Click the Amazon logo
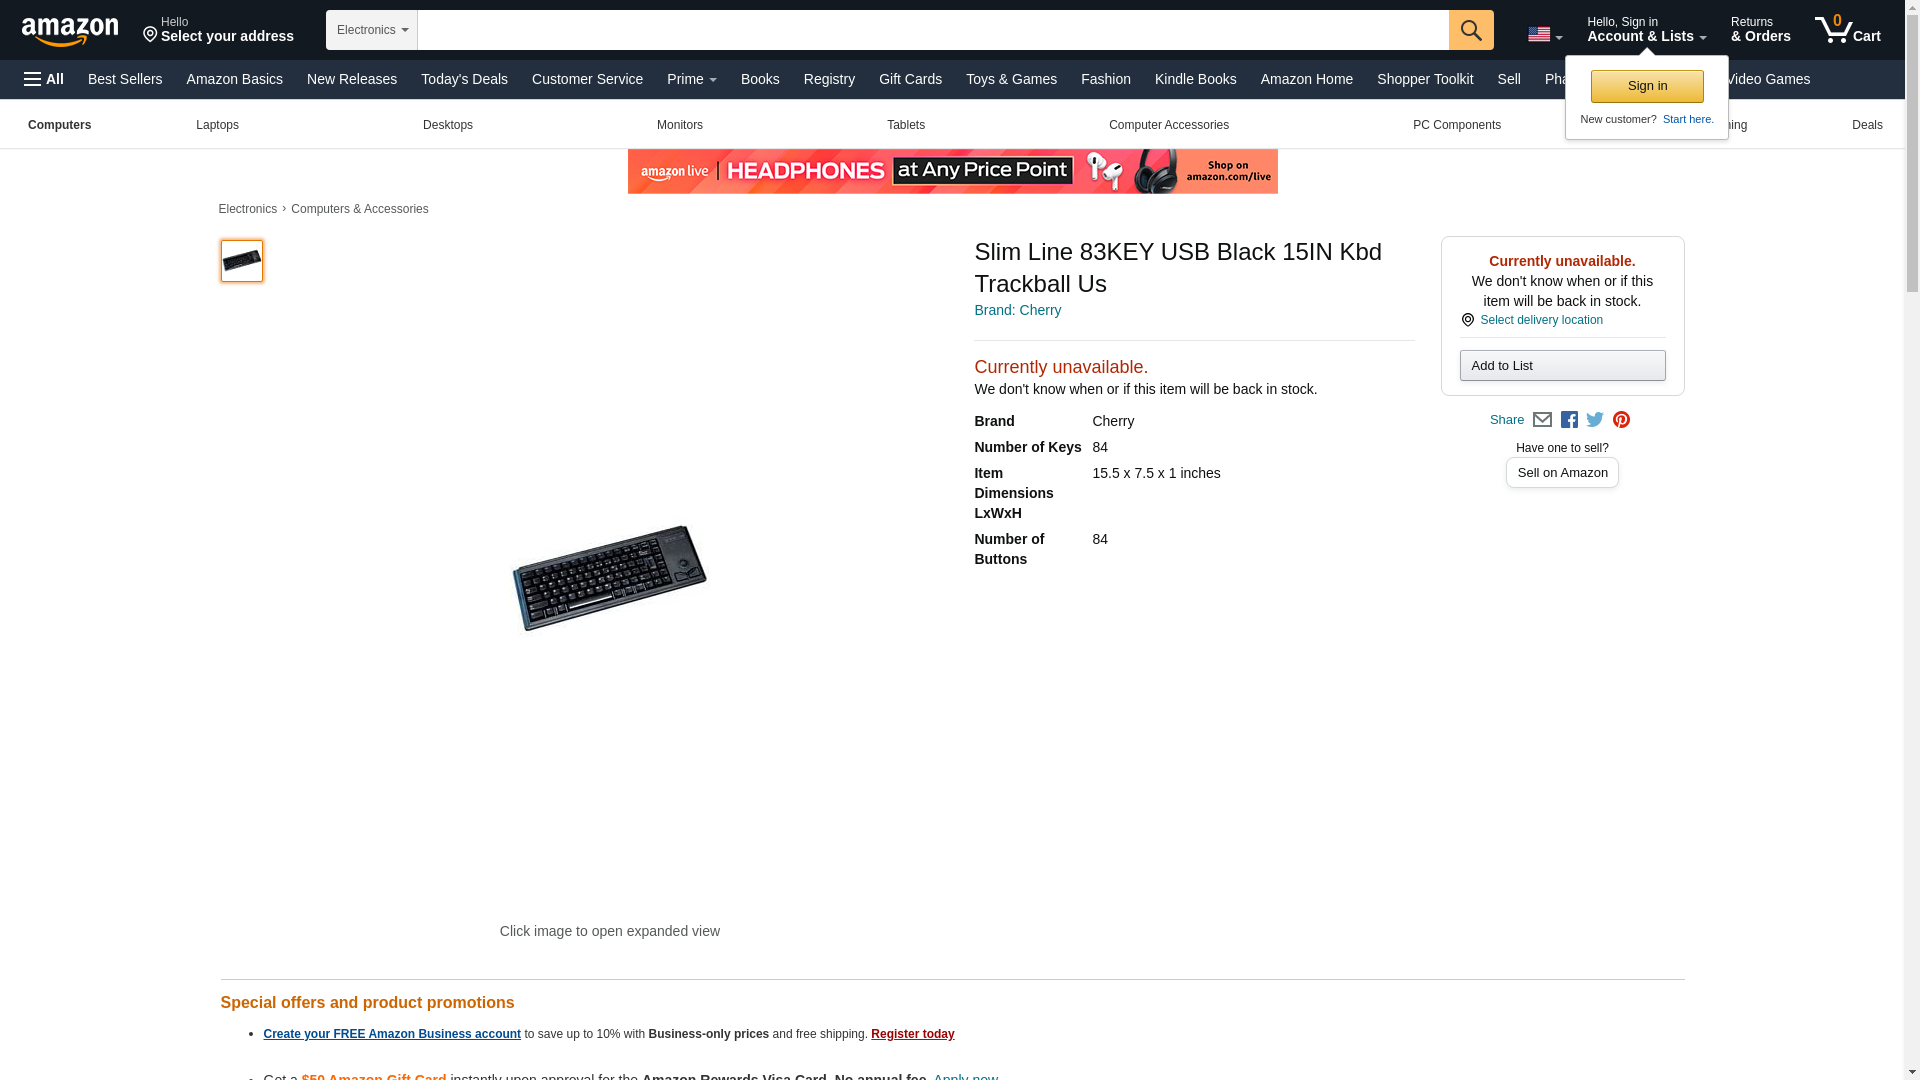This screenshot has height=1080, width=1920. click(x=70, y=31)
